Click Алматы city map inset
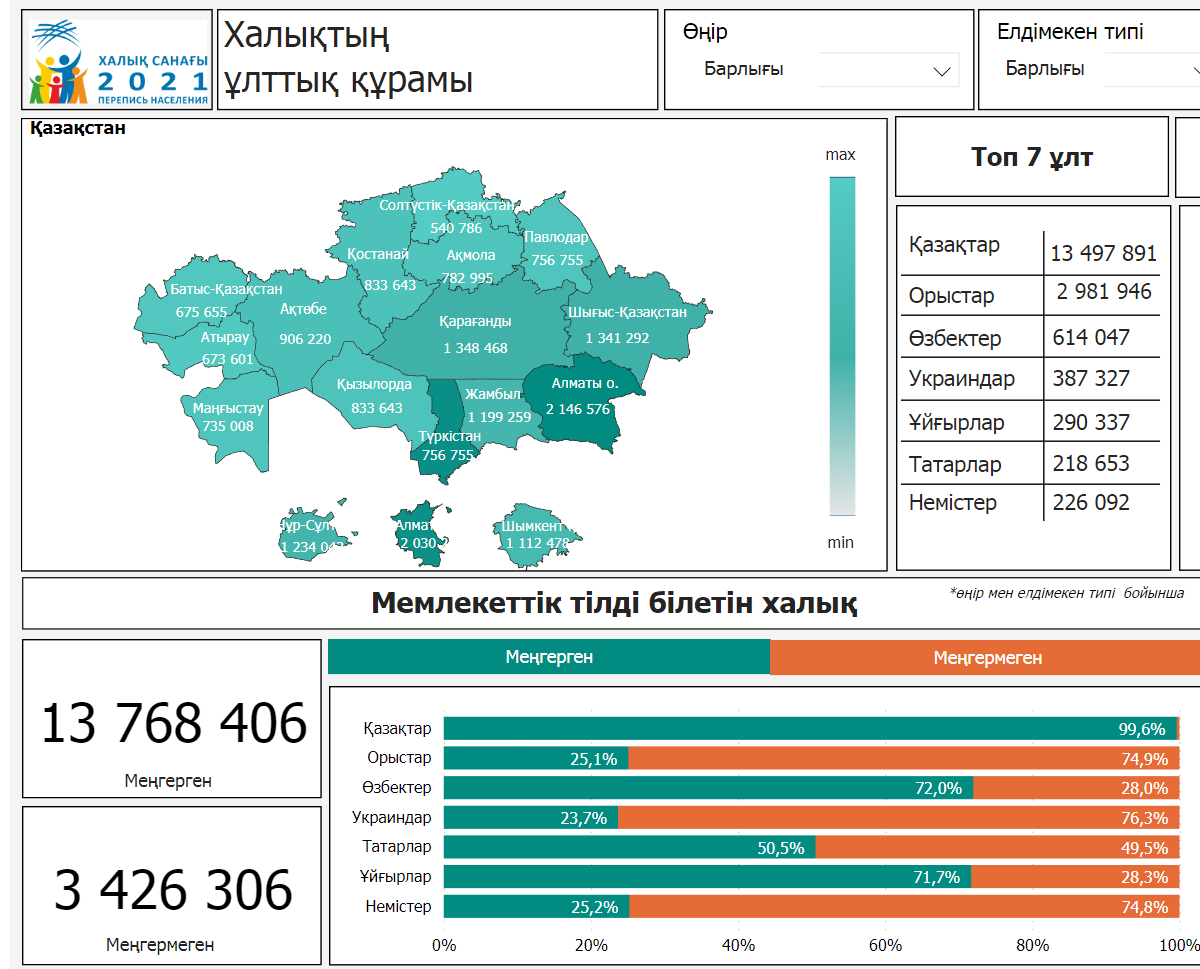The width and height of the screenshot is (1200, 969). [x=418, y=533]
